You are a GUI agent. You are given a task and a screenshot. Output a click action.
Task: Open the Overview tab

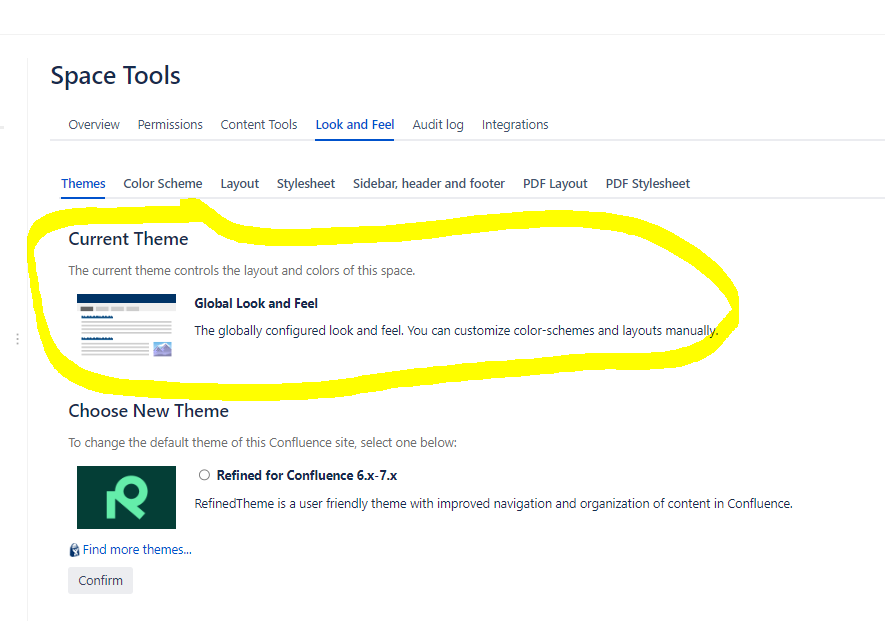(x=94, y=125)
